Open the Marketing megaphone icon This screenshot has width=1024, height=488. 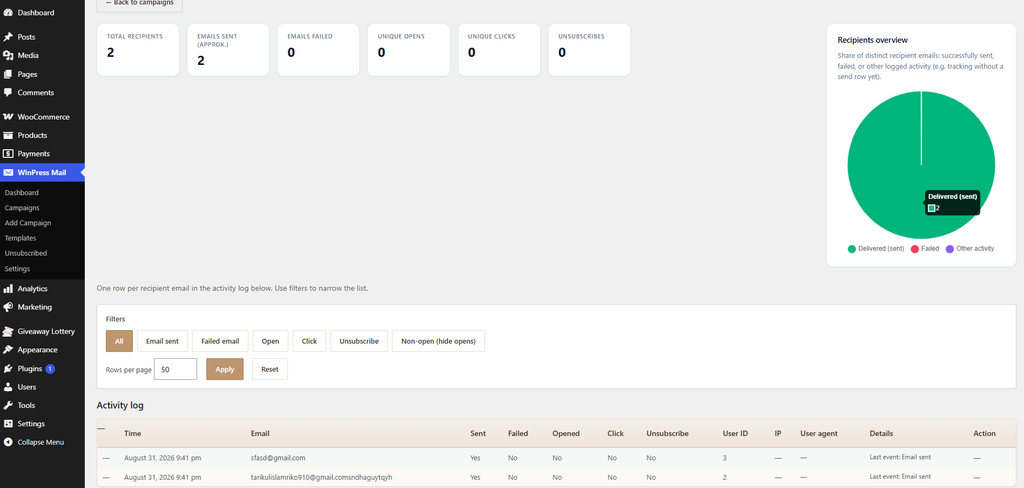click(x=8, y=307)
